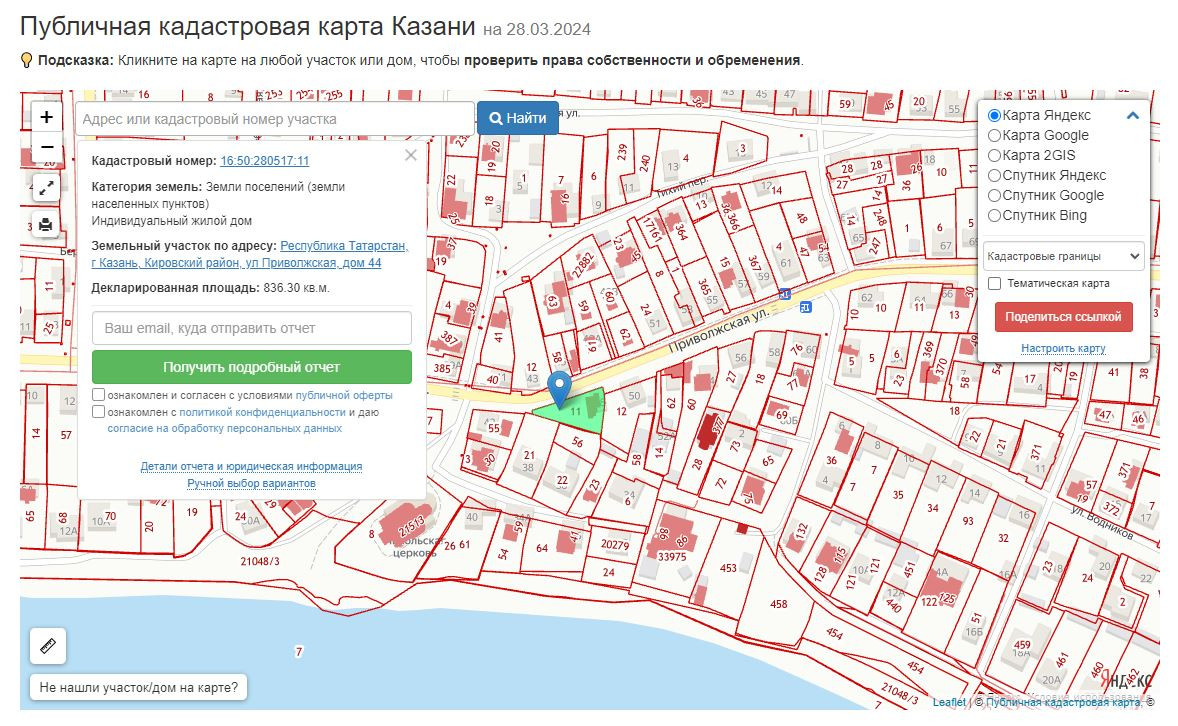Open the политикой конфиденциальности link
The height and width of the screenshot is (726, 1178).
pyautogui.click(x=262, y=413)
